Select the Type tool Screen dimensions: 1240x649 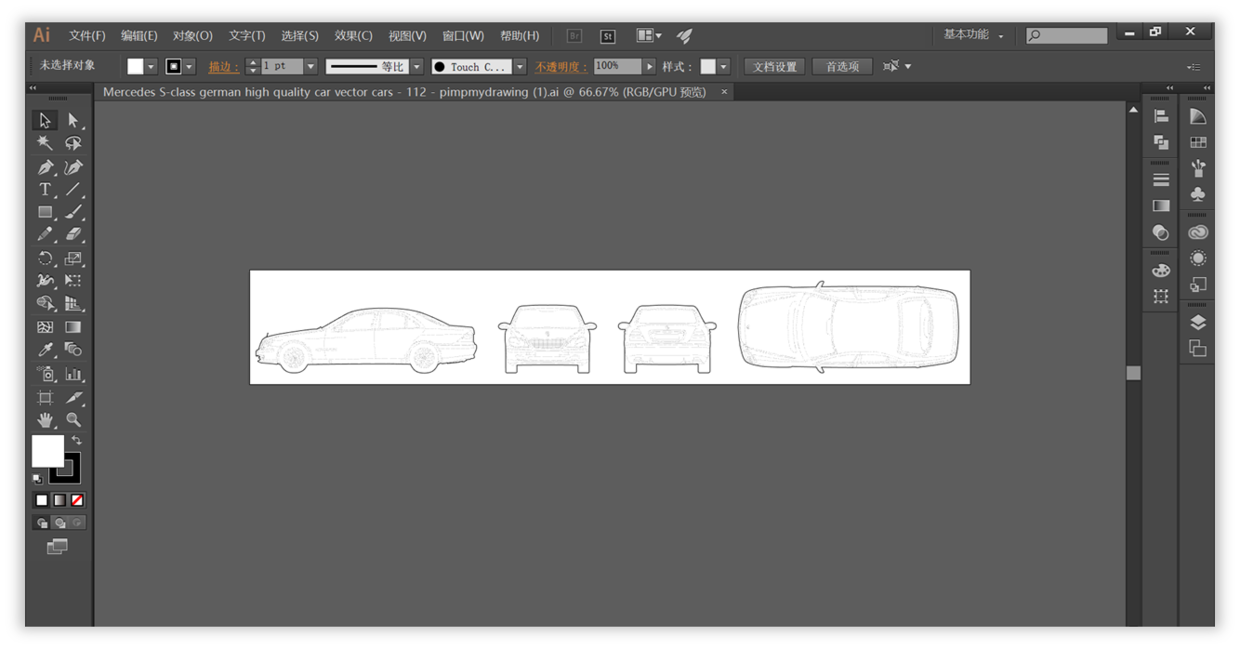pos(45,190)
